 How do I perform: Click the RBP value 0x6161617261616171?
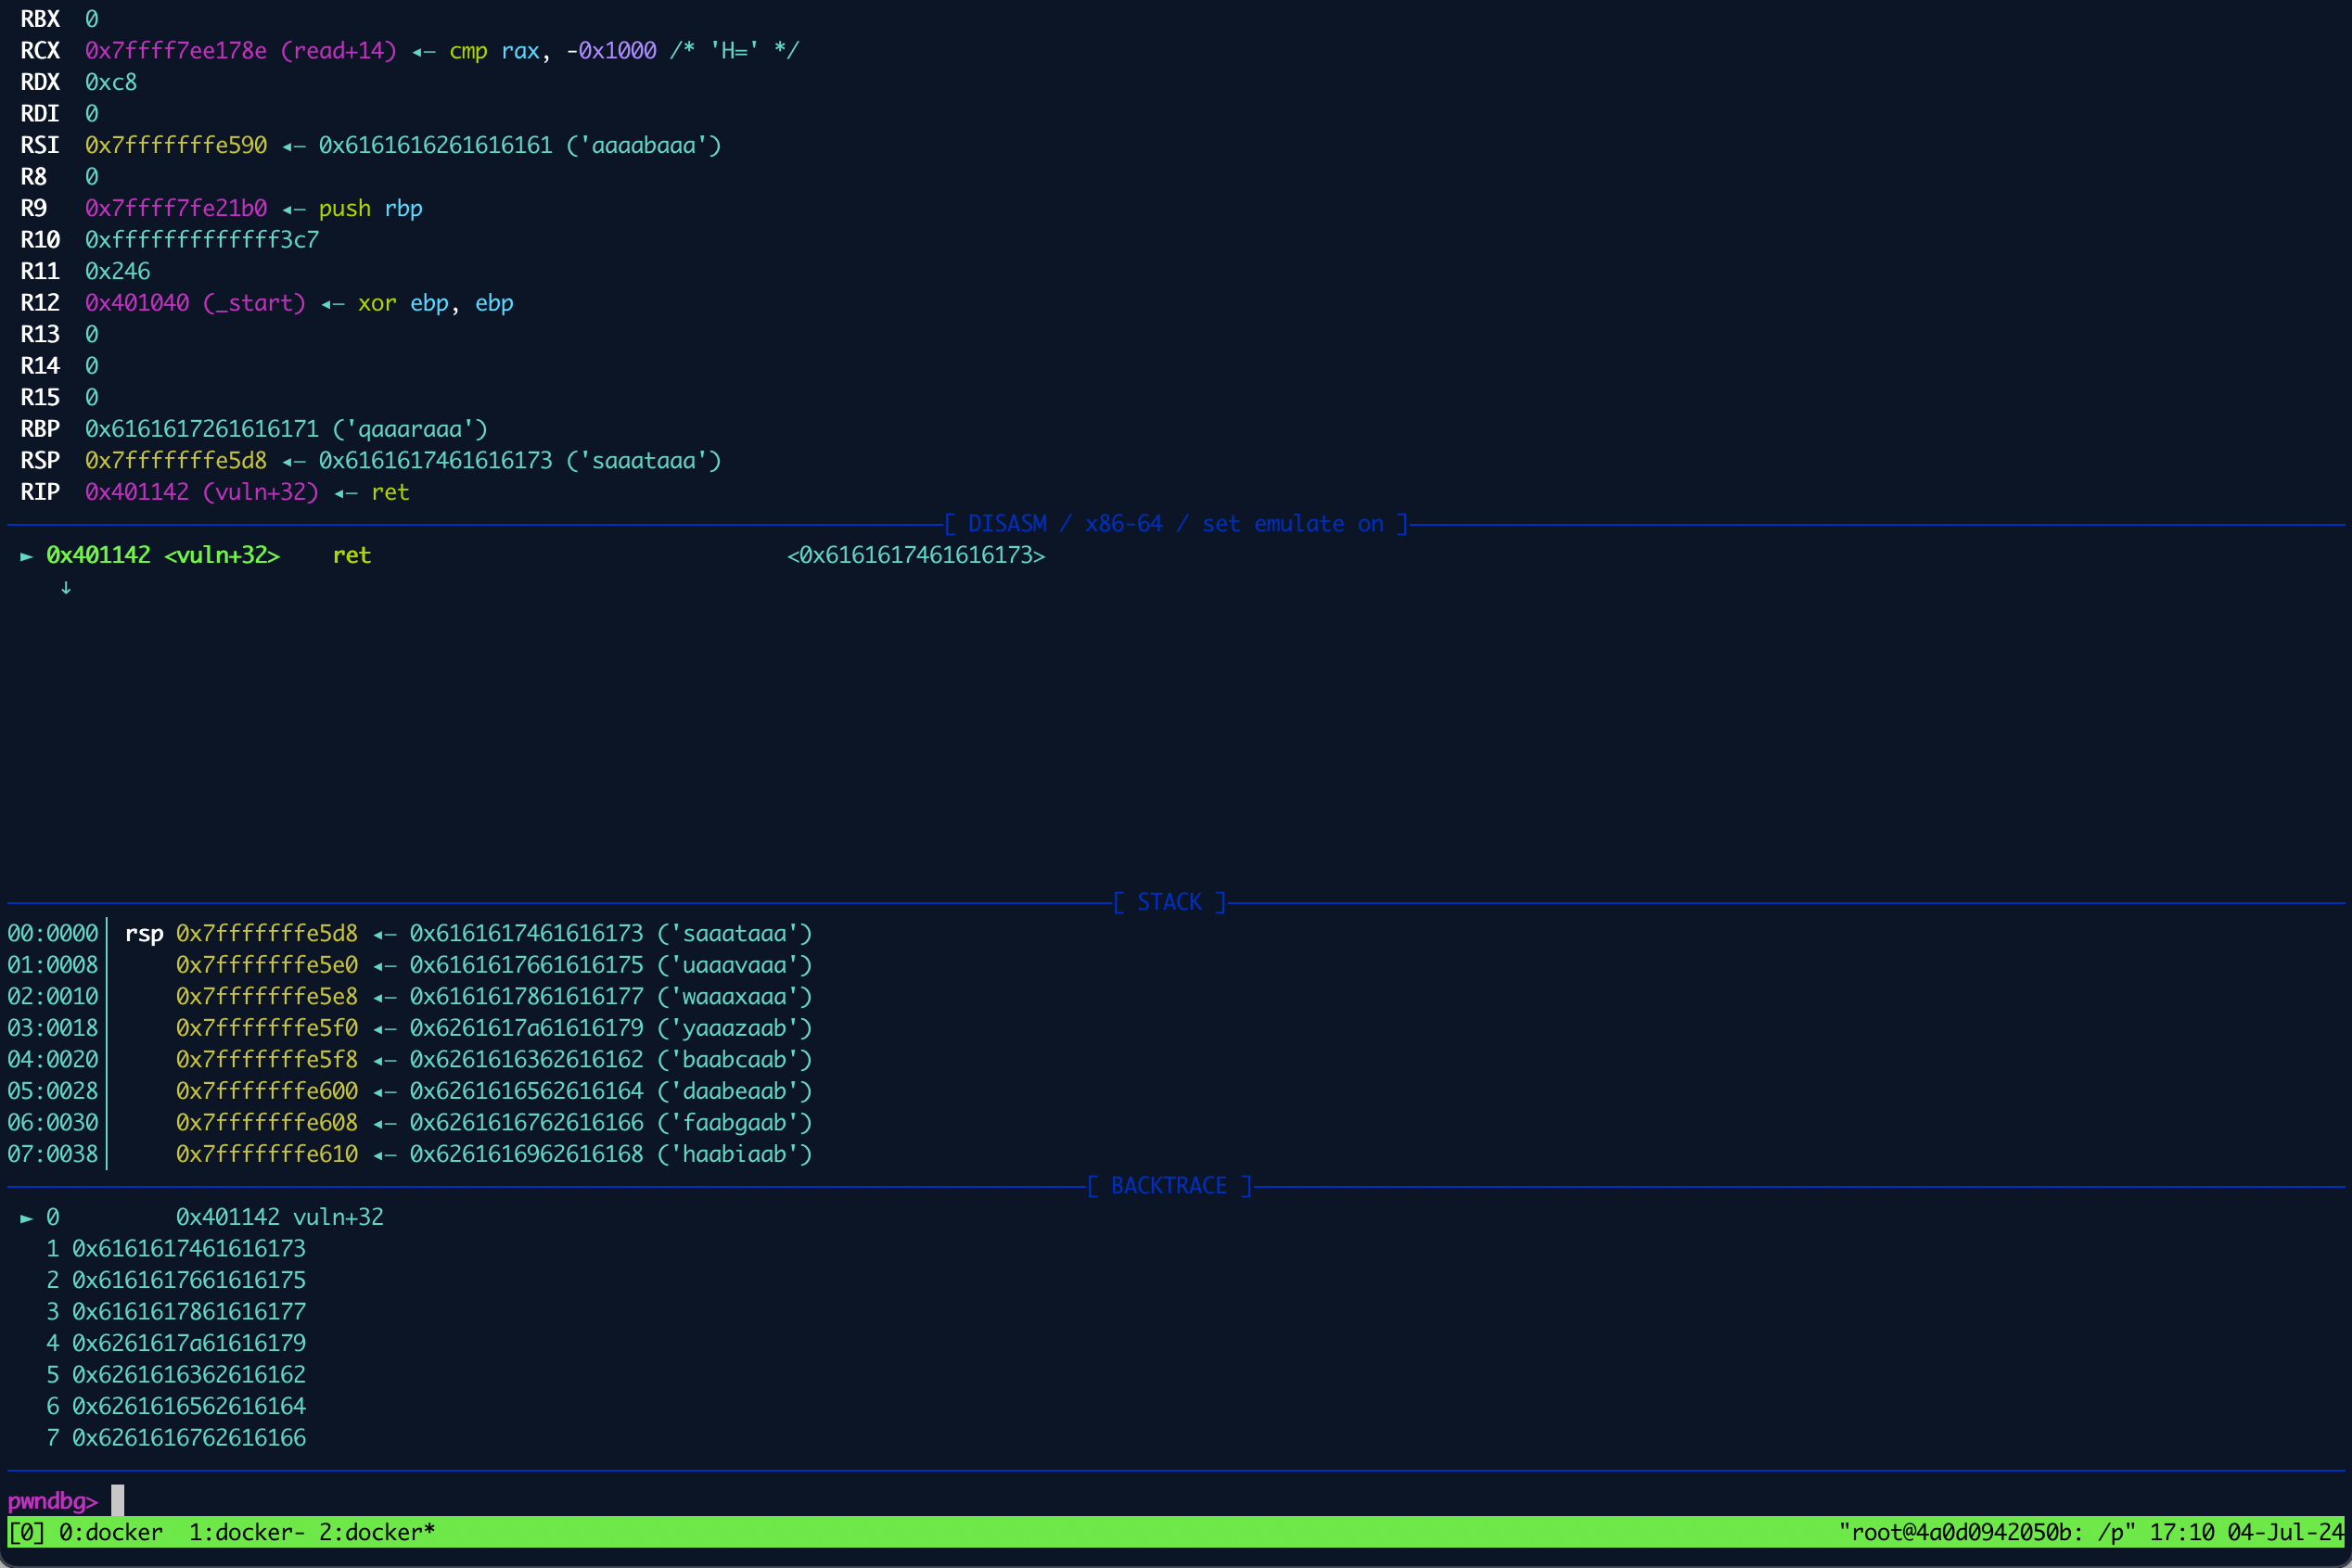(x=202, y=429)
